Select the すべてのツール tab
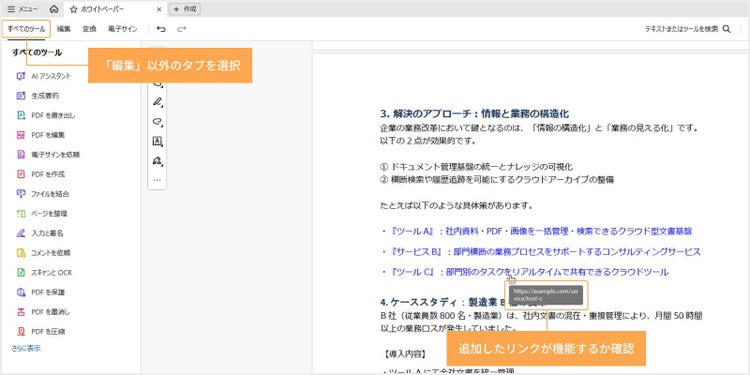750x375 pixels. click(x=26, y=29)
